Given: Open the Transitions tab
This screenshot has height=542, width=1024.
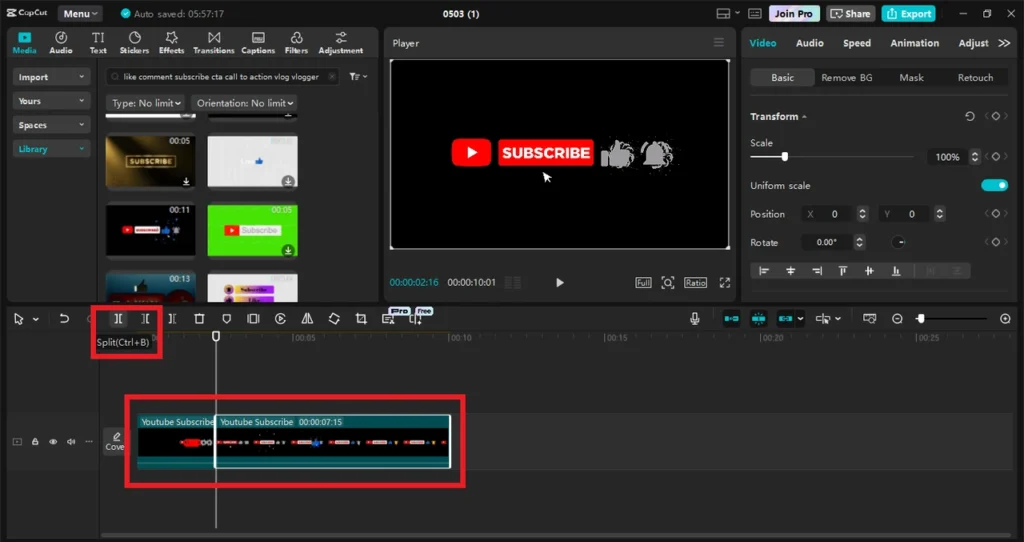Looking at the screenshot, I should (x=214, y=42).
